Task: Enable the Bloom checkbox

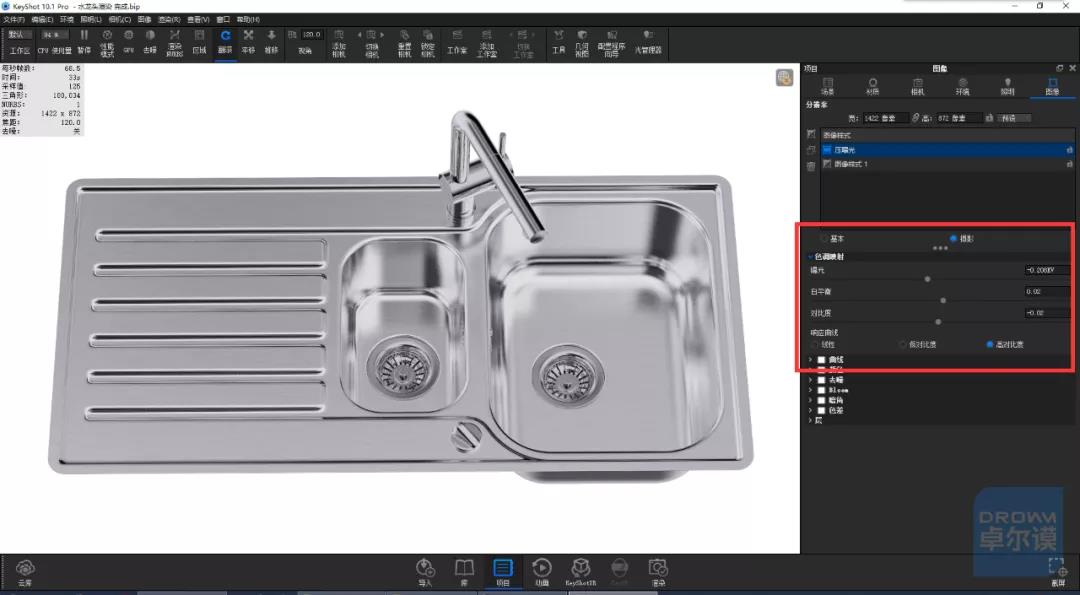Action: tap(821, 390)
